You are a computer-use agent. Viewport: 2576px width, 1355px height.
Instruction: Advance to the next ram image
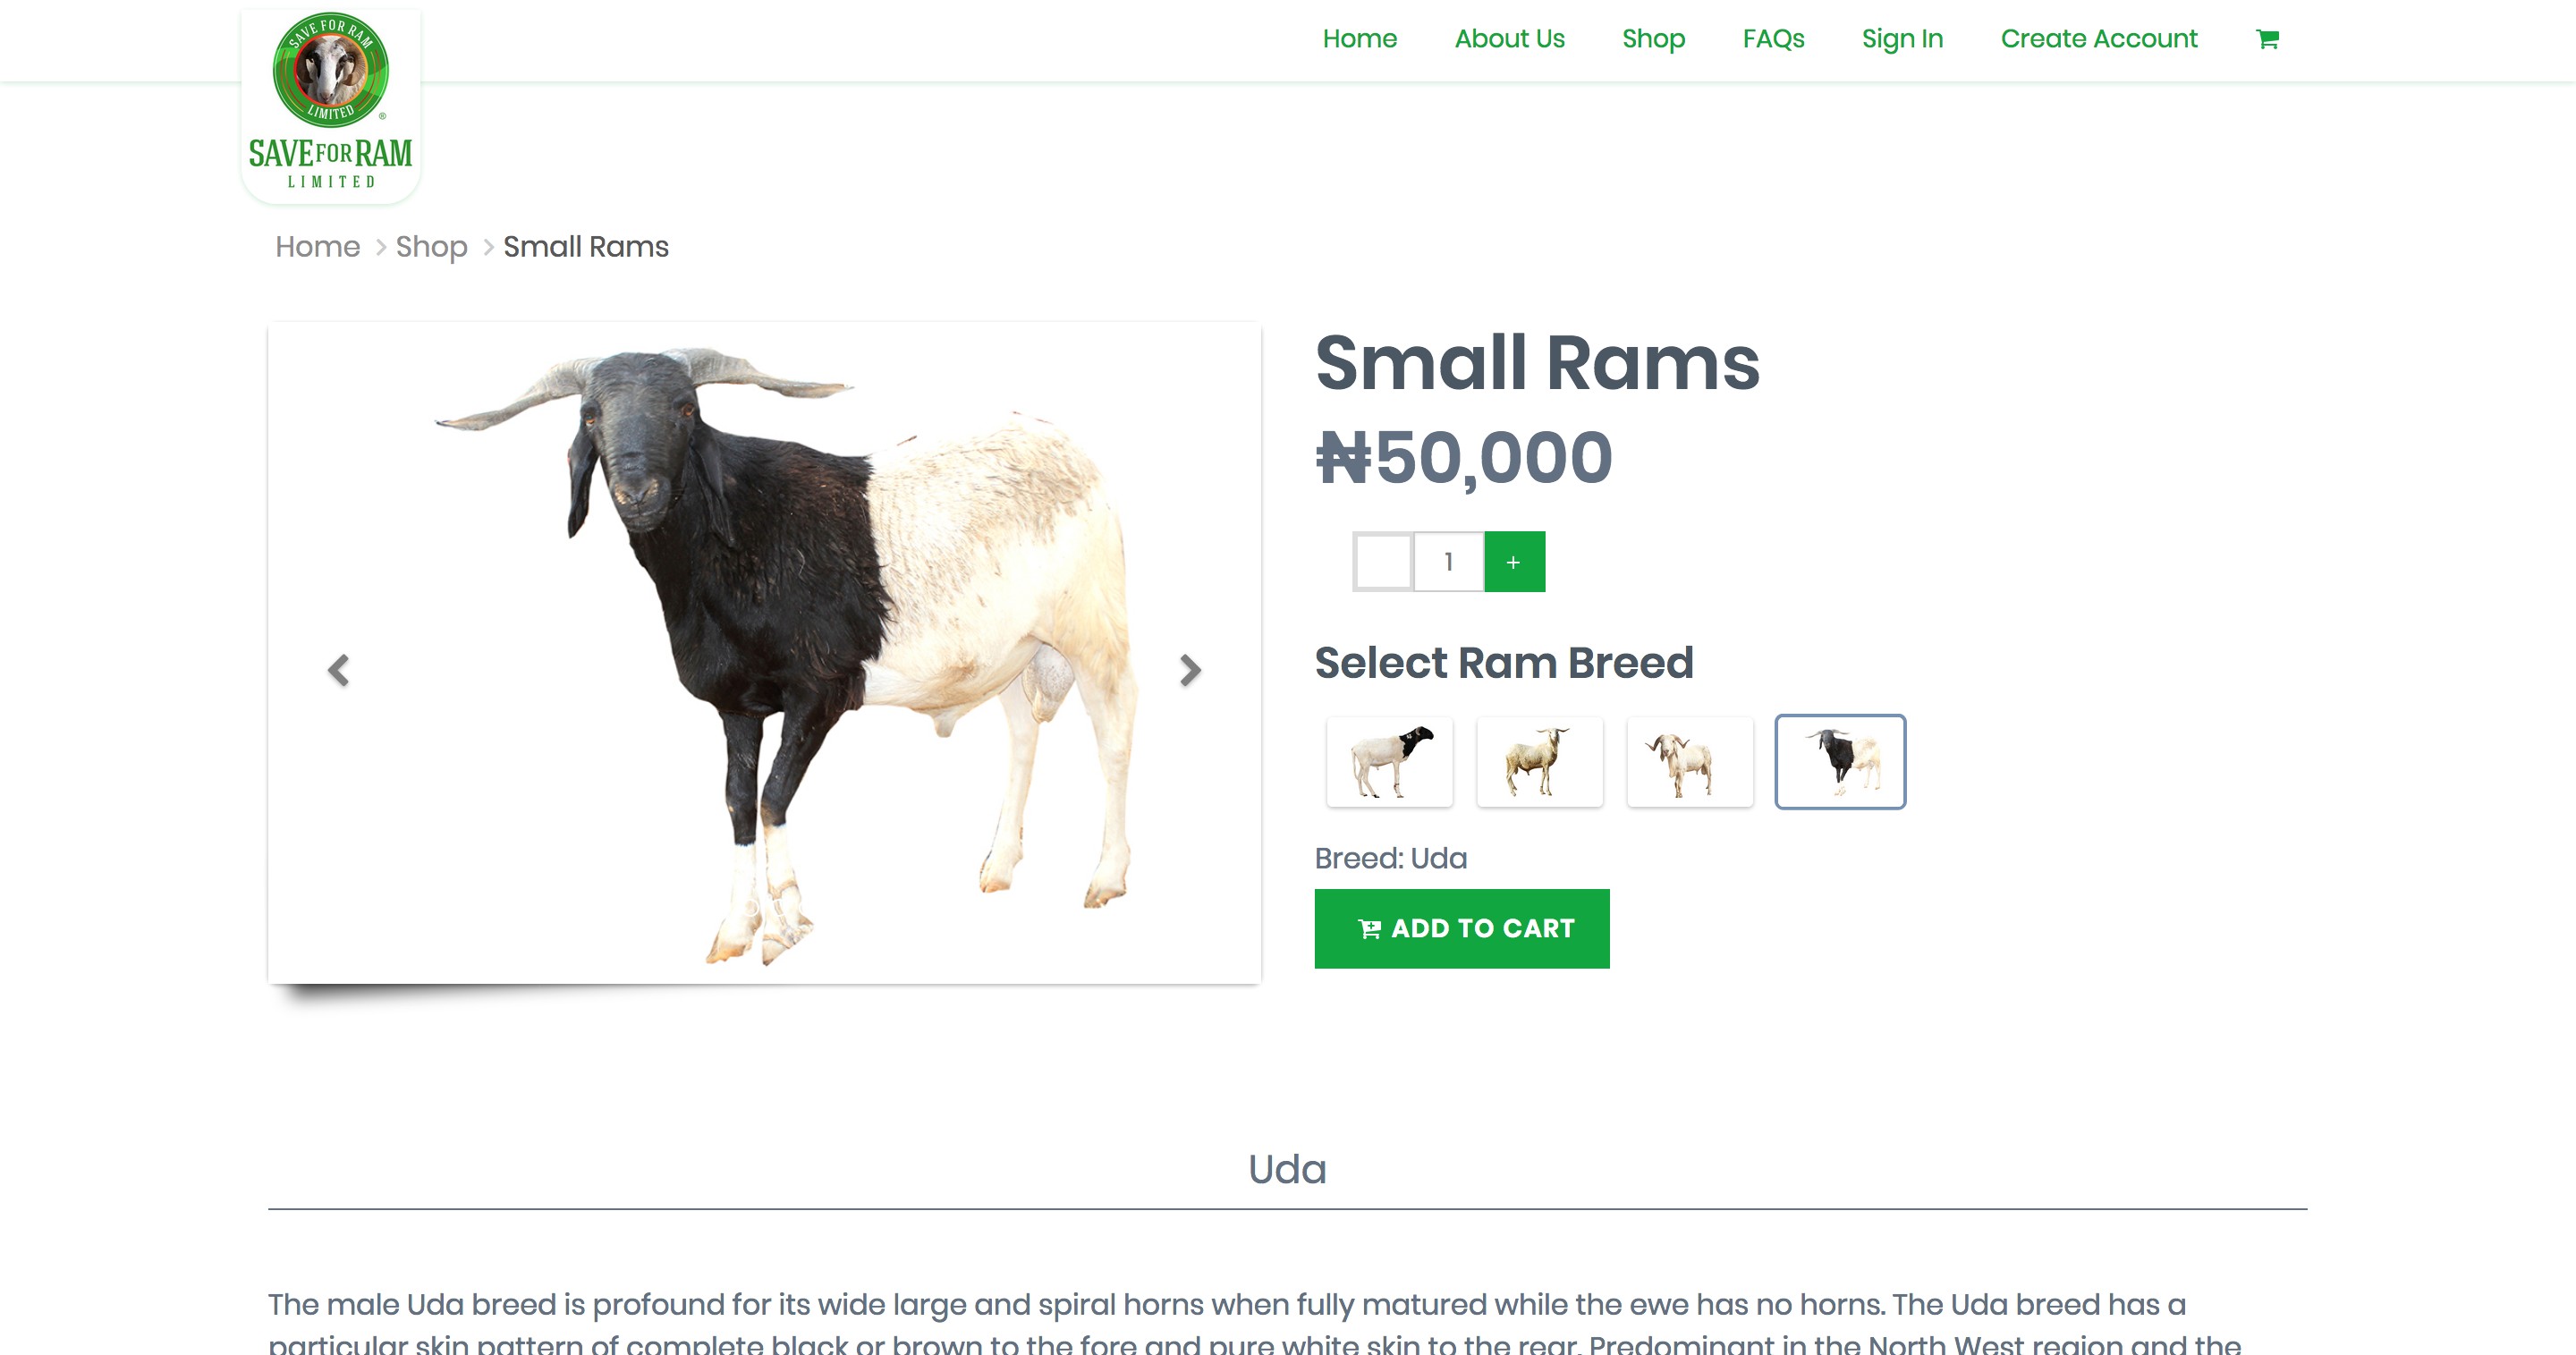pyautogui.click(x=1189, y=670)
